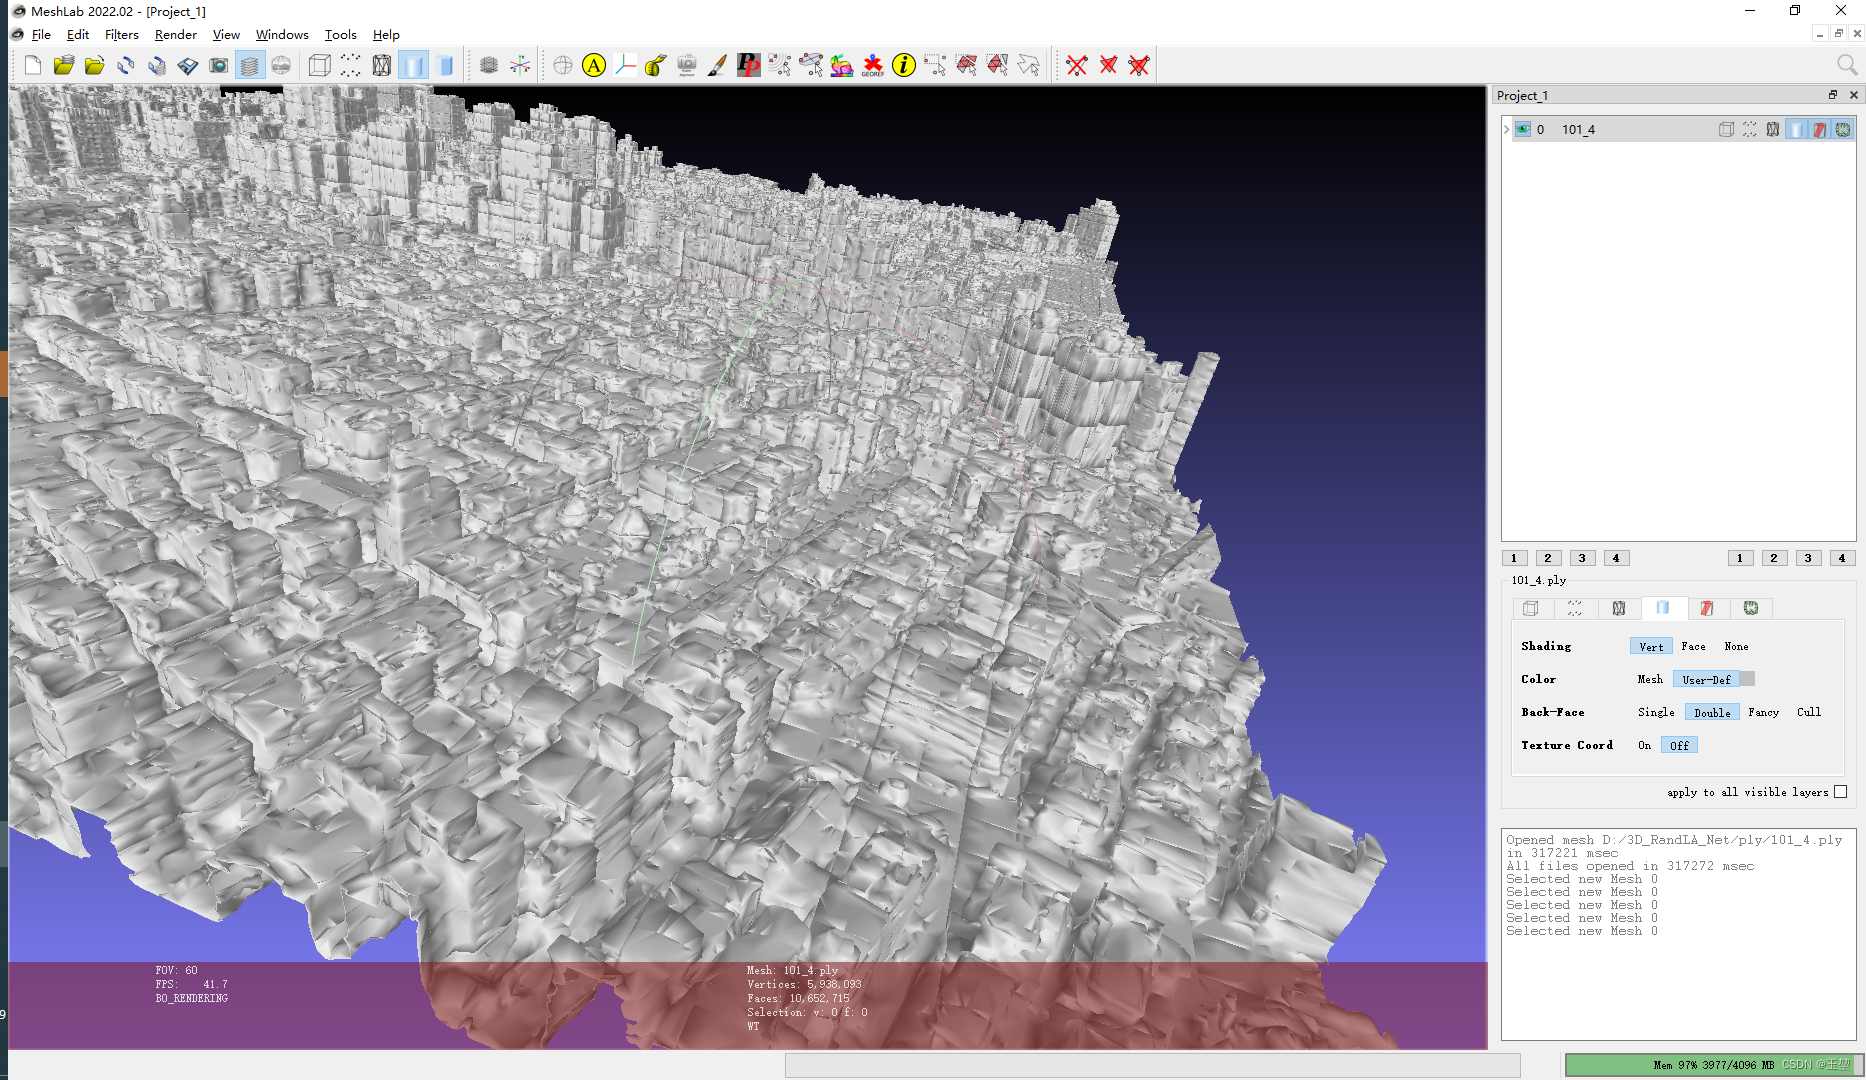
Task: Open the colorful bunny quality mapper tool
Action: click(x=841, y=66)
